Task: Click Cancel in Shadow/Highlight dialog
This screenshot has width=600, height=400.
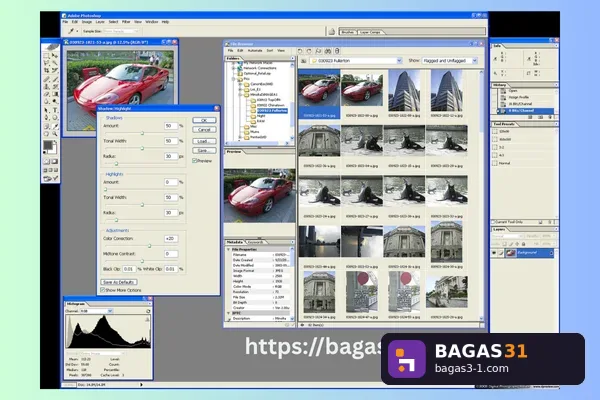Action: (204, 130)
